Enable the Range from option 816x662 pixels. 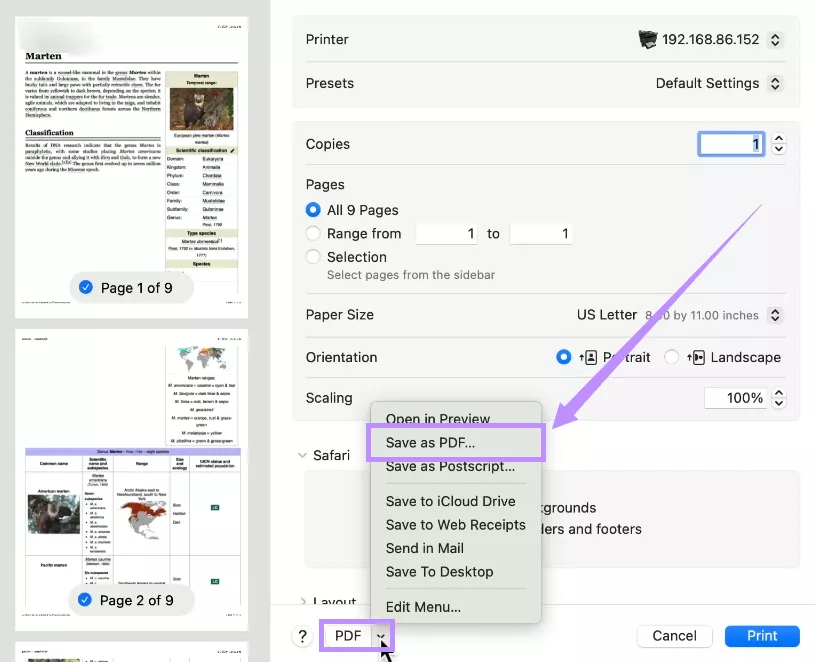coord(312,233)
